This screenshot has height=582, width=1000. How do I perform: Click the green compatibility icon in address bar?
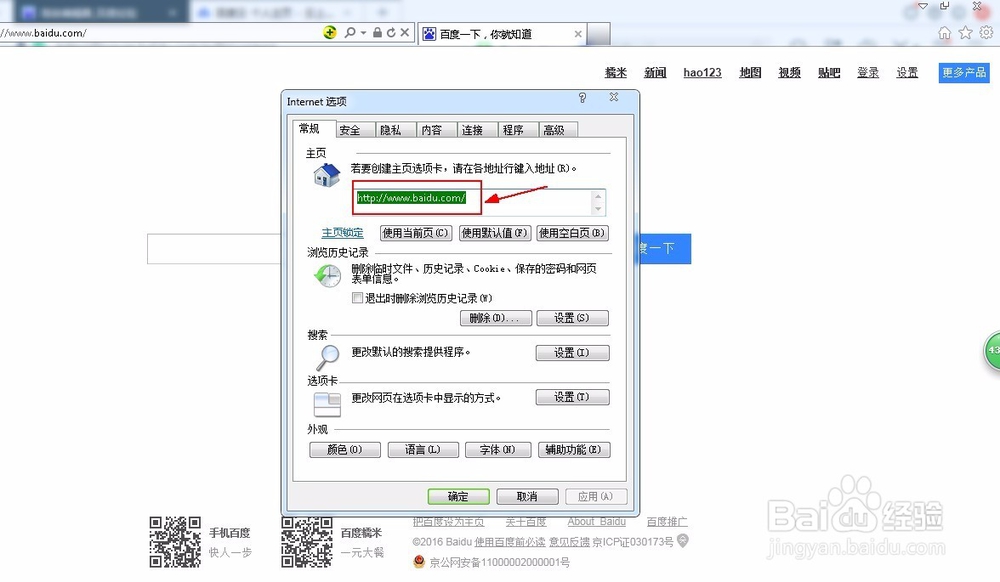tap(330, 33)
